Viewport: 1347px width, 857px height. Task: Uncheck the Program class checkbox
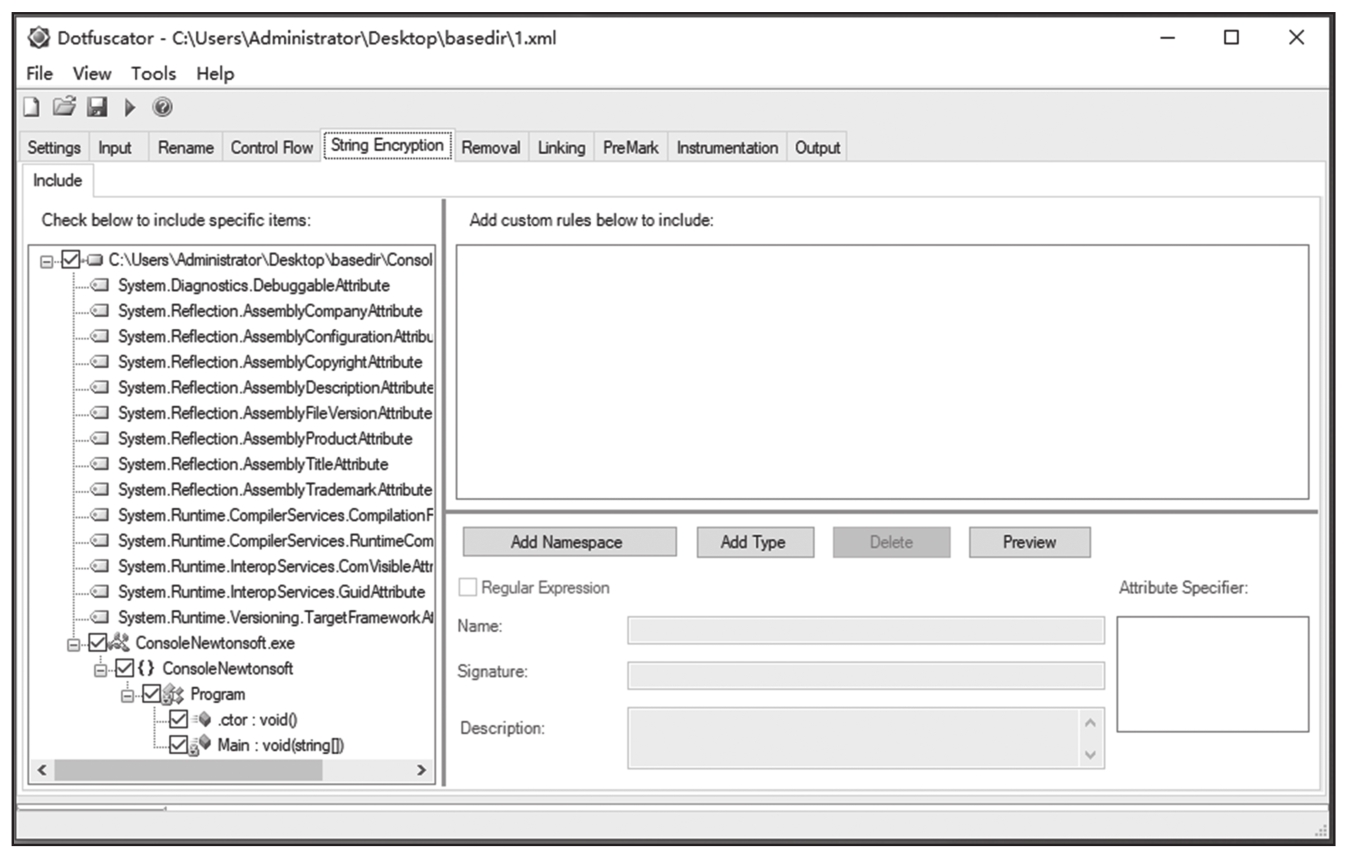point(151,694)
